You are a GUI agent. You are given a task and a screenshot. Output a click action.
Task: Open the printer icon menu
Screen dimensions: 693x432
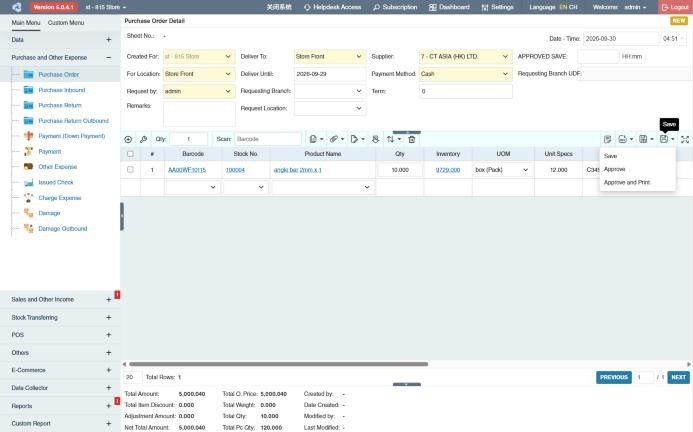(x=625, y=139)
